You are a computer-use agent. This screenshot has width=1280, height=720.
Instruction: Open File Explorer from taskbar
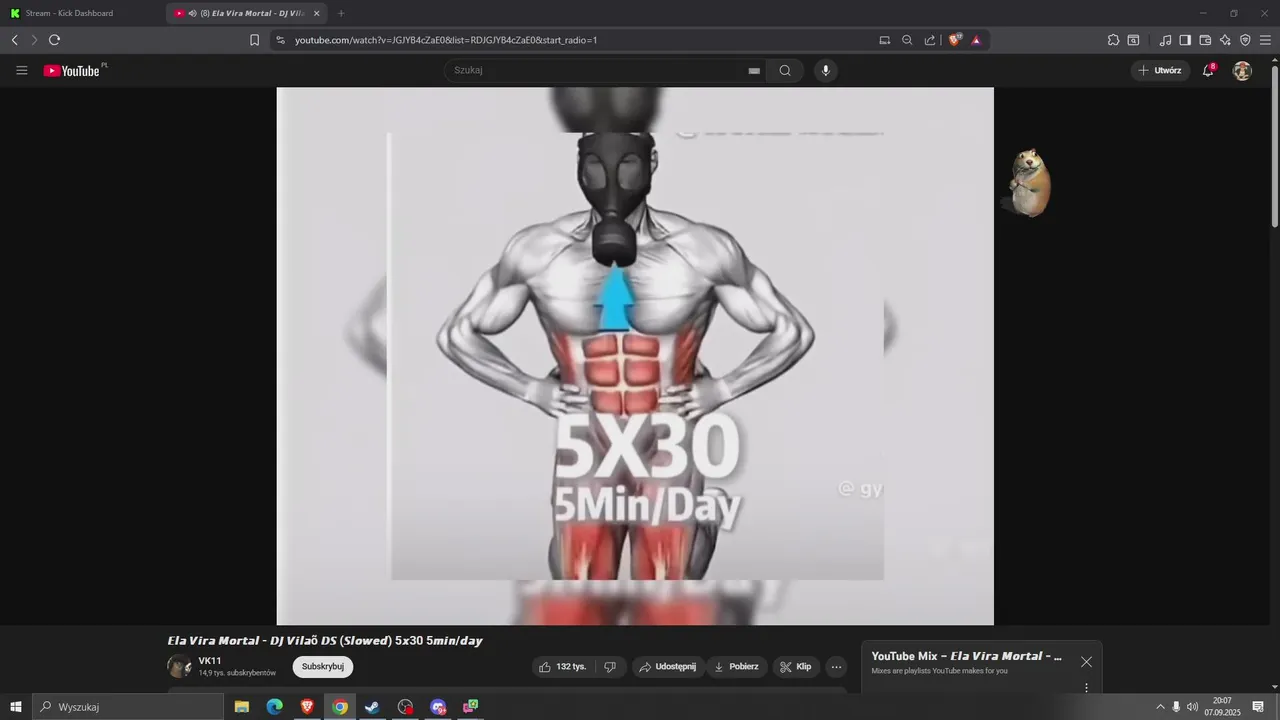click(x=242, y=707)
